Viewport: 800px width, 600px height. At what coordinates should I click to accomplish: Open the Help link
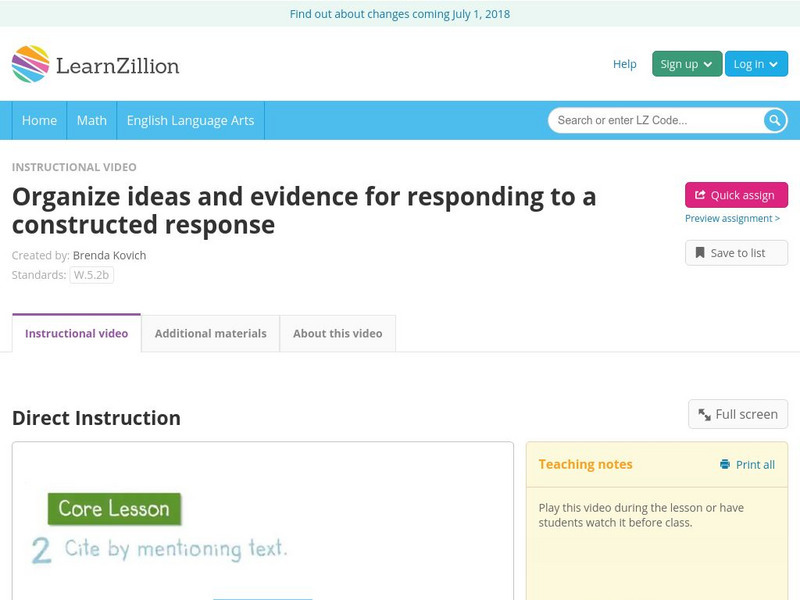pos(624,64)
